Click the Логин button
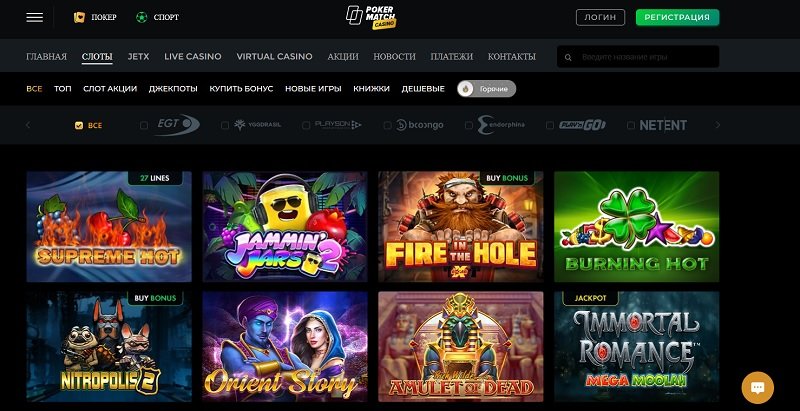800x411 pixels. tap(600, 17)
